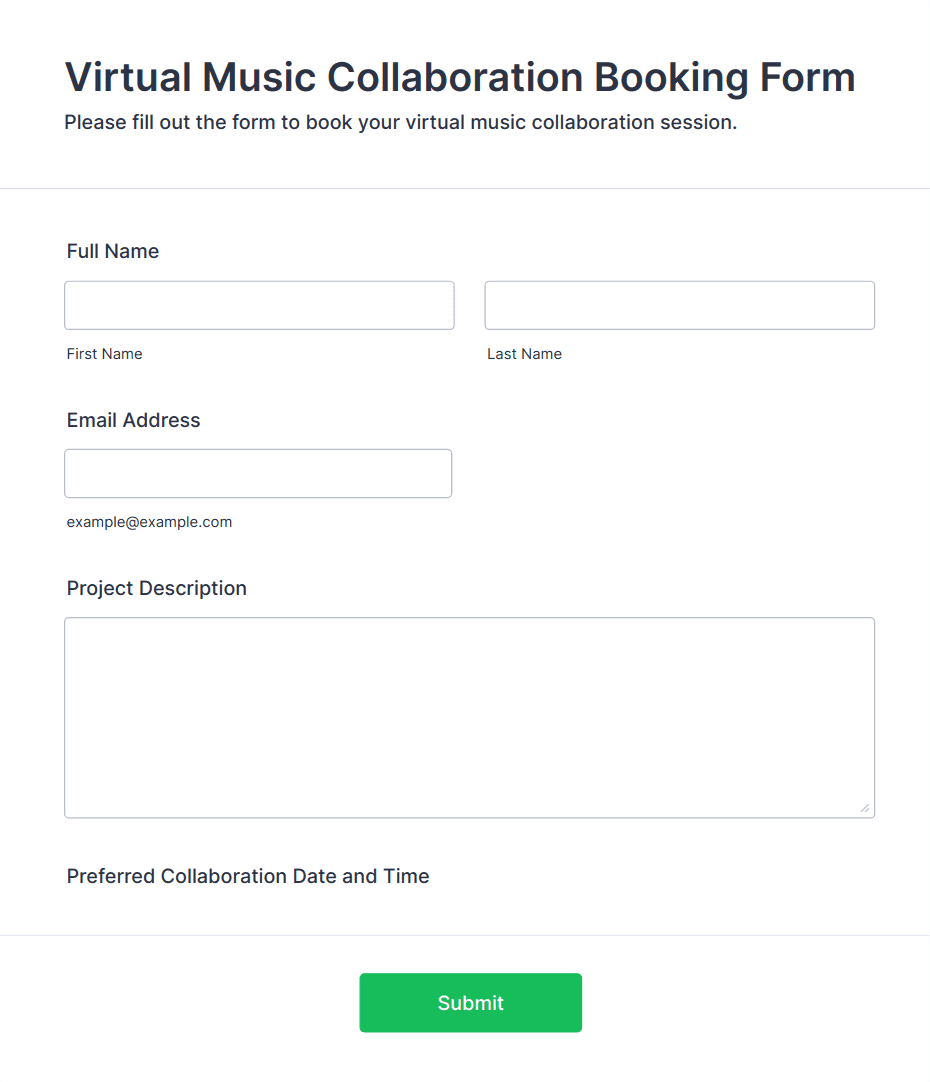Click inside the Project Description text area
930x1082 pixels.
(469, 717)
